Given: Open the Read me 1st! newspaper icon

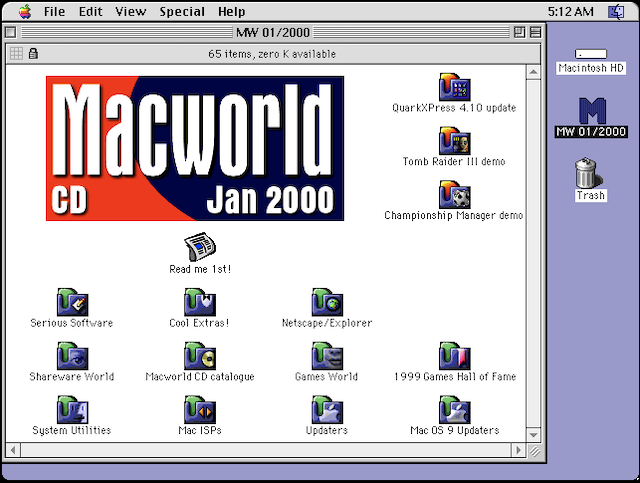Looking at the screenshot, I should pyautogui.click(x=200, y=247).
